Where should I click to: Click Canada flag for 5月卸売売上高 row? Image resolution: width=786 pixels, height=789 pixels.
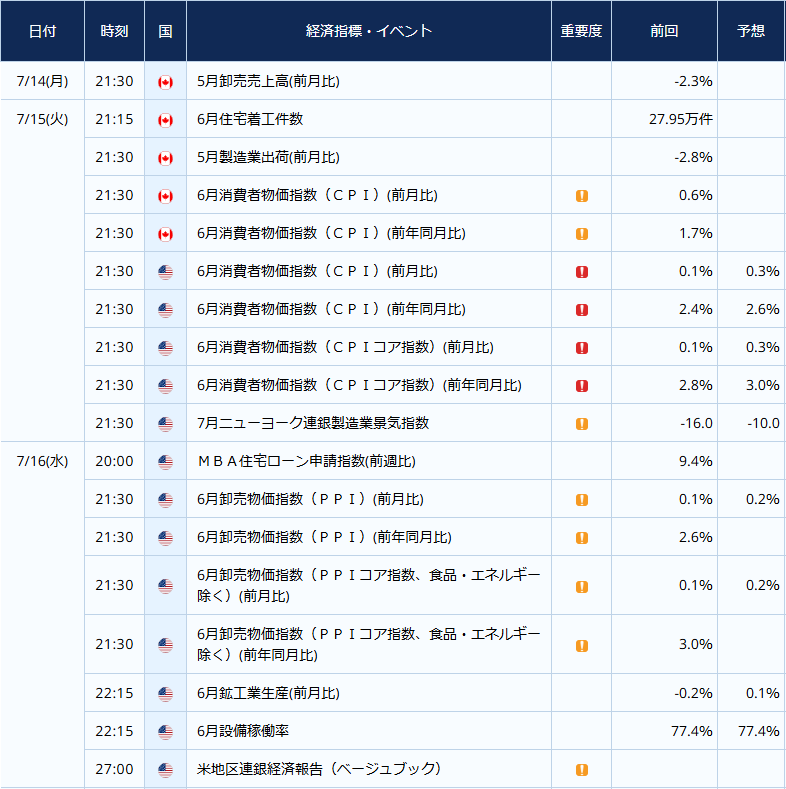(x=165, y=82)
